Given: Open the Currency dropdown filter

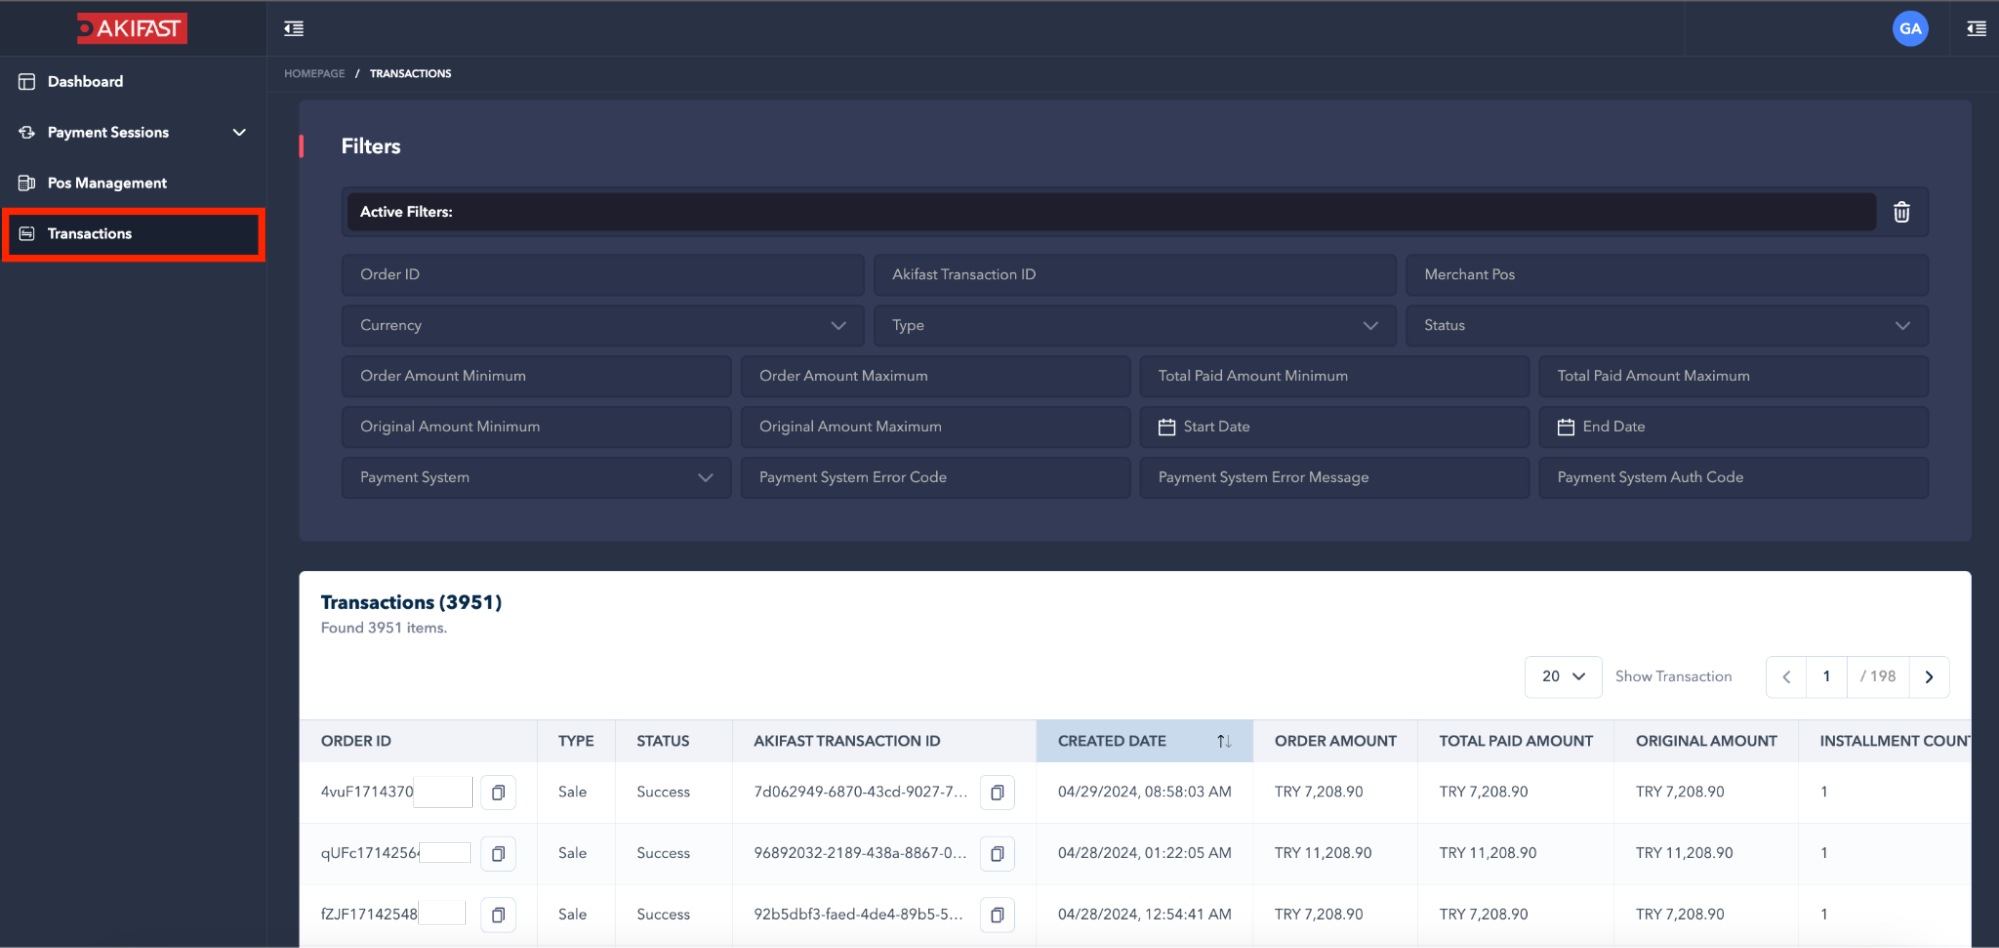Looking at the screenshot, I should point(602,325).
